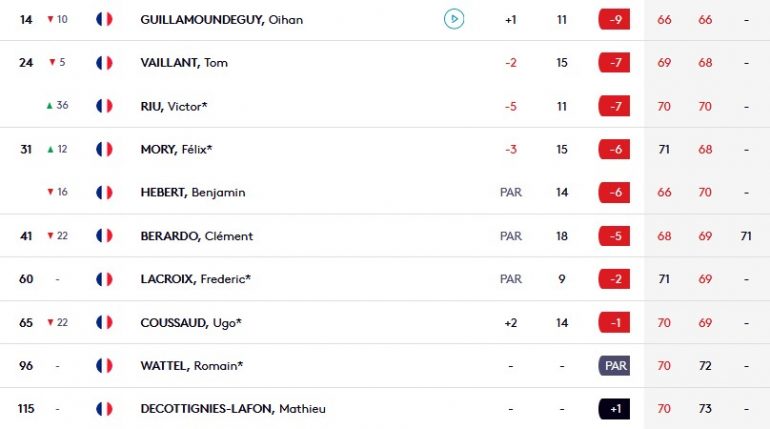Image resolution: width=770 pixels, height=429 pixels.
Task: Click Berardo's third round score 71
Action: 746,236
